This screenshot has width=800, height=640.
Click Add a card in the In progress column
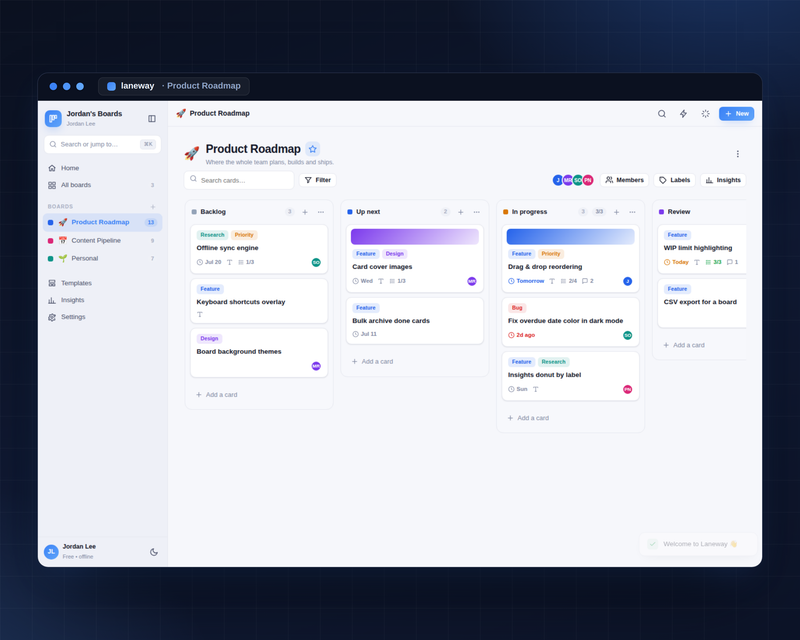click(528, 418)
